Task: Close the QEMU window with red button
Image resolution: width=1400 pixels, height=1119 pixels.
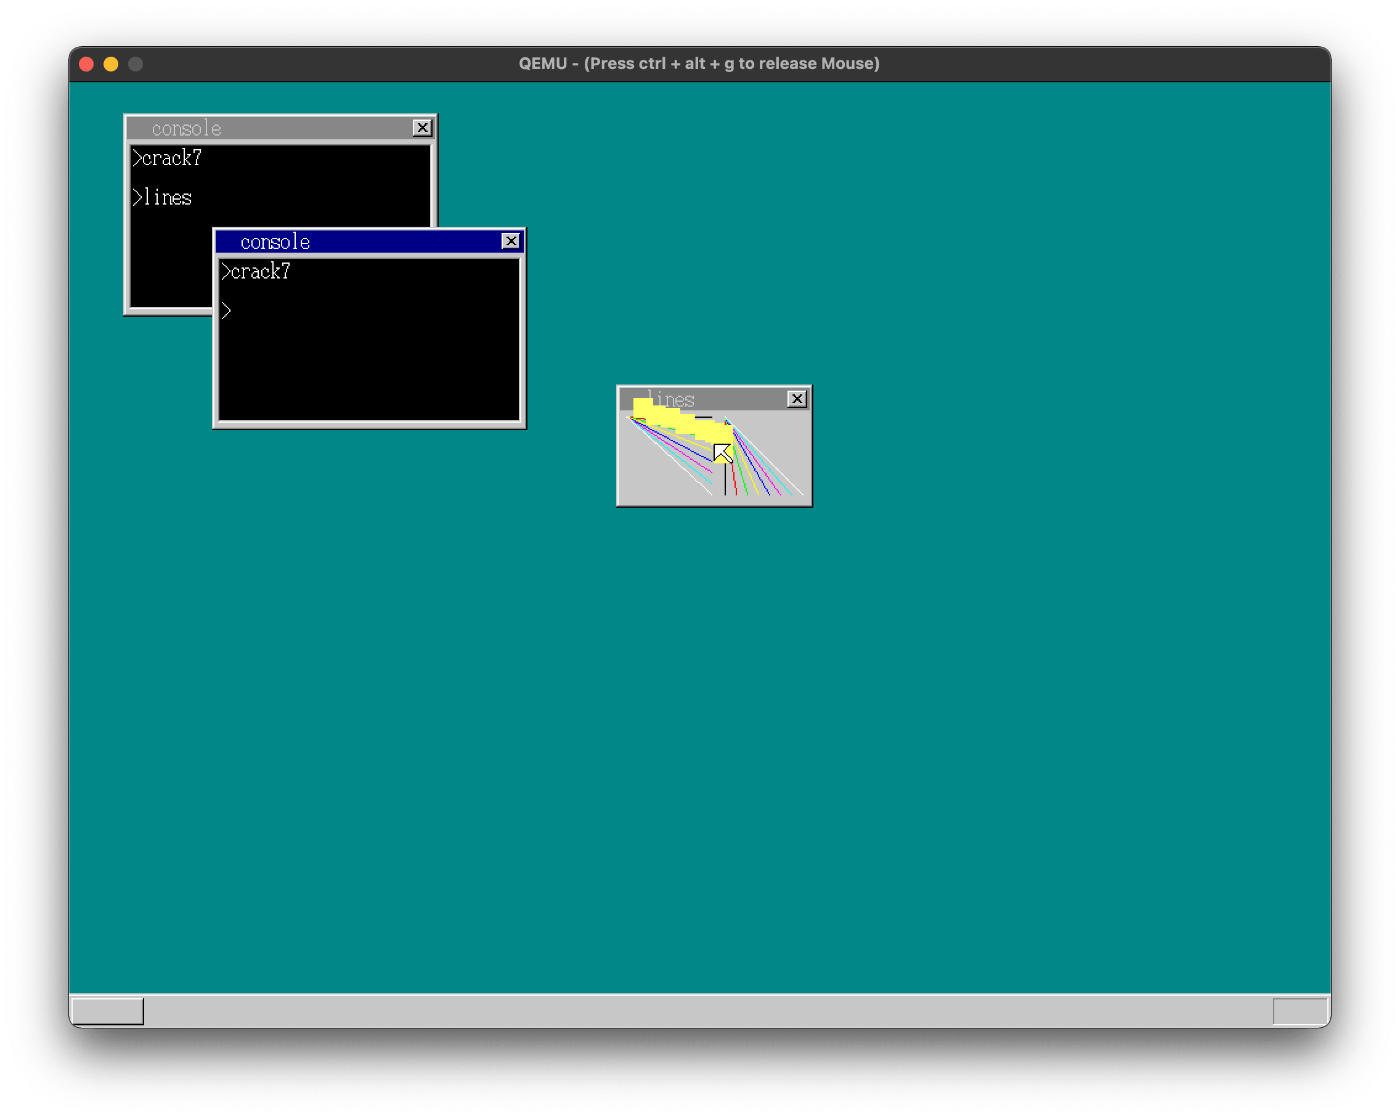Action: 86,64
